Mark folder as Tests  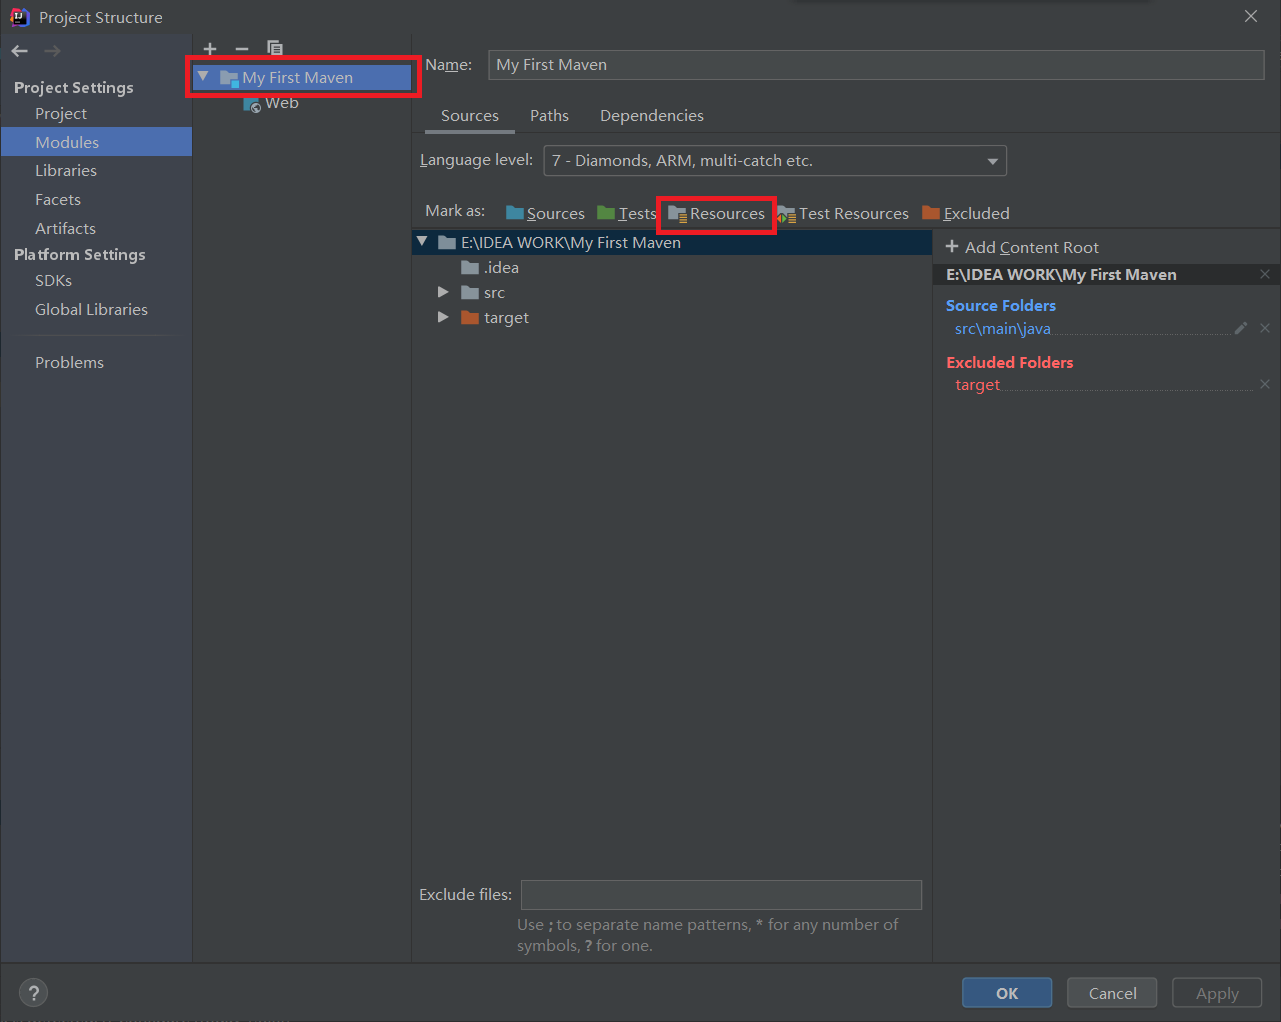[627, 213]
